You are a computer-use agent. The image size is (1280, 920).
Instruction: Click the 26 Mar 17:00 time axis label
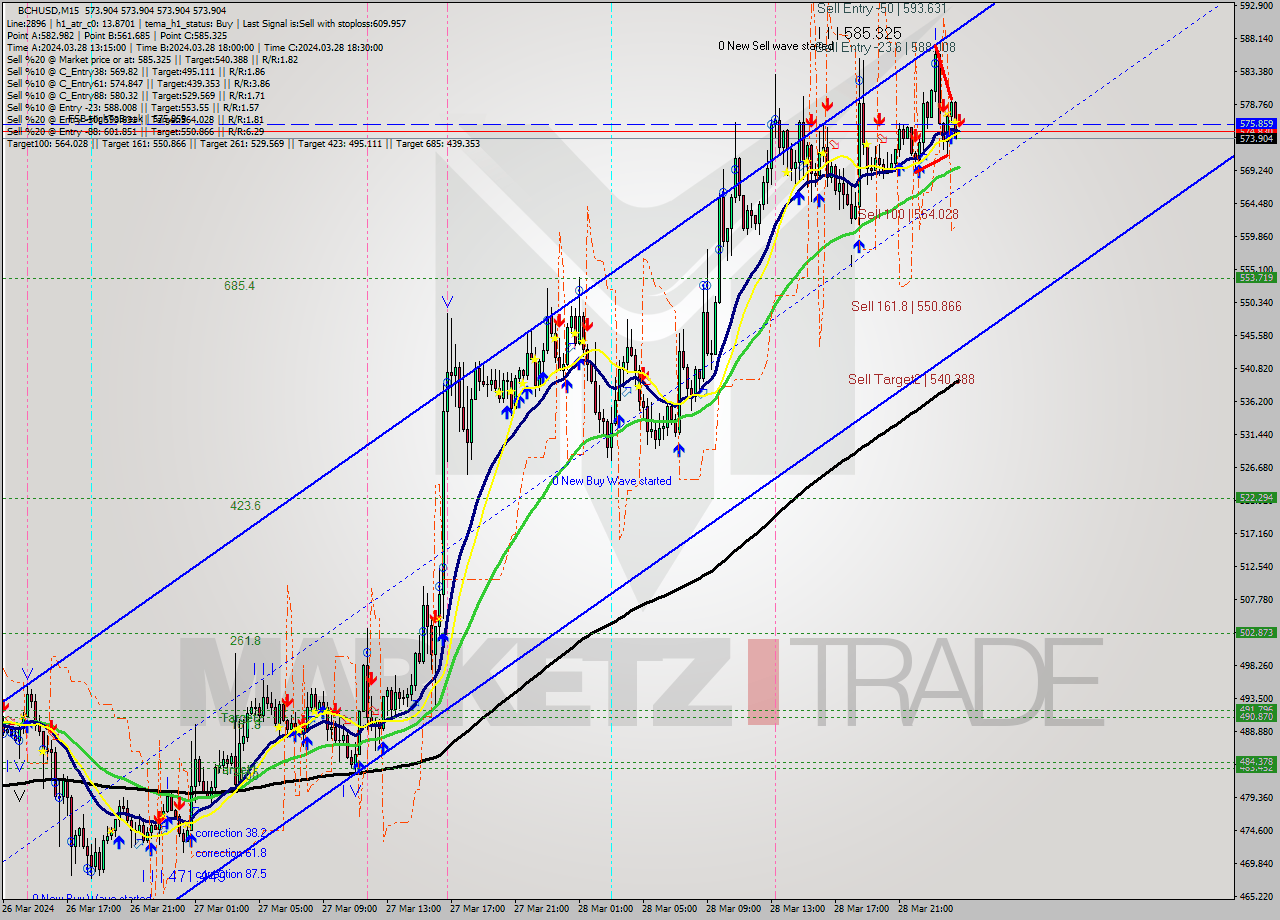pyautogui.click(x=94, y=909)
